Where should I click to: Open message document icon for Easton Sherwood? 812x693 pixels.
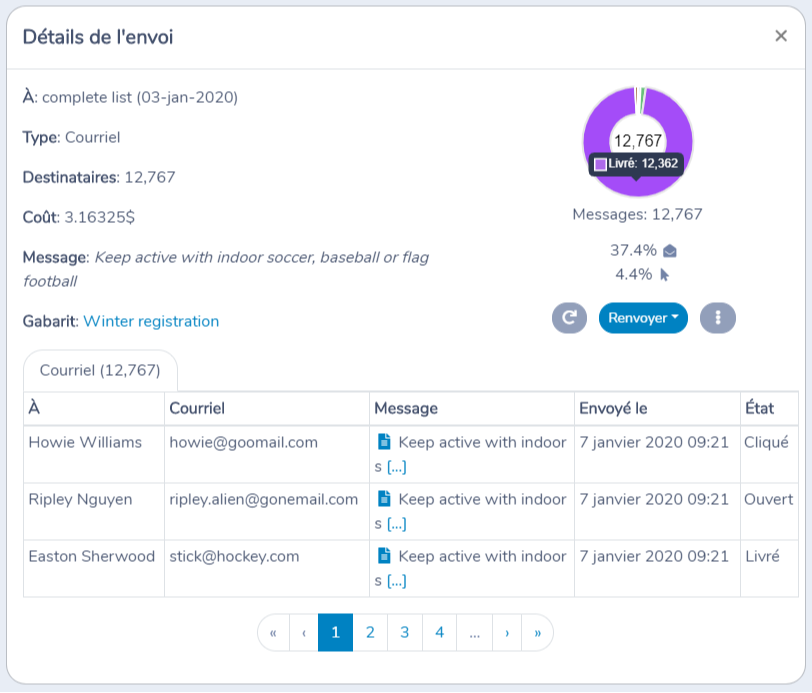click(x=384, y=555)
